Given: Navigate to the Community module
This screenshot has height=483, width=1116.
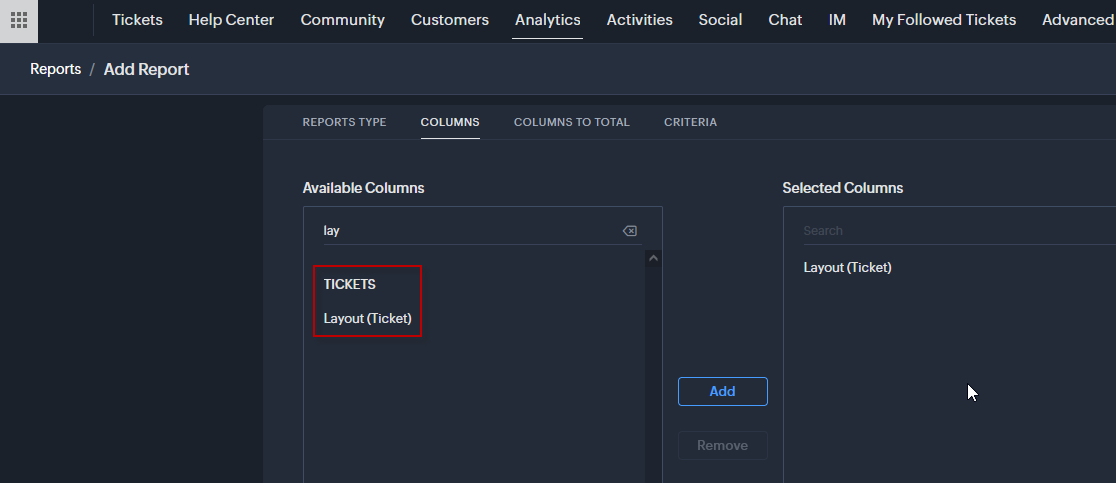Looking at the screenshot, I should 342,20.
